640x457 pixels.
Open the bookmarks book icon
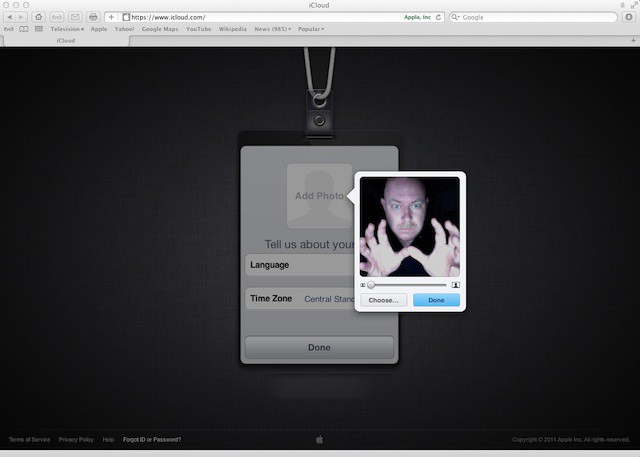click(24, 29)
